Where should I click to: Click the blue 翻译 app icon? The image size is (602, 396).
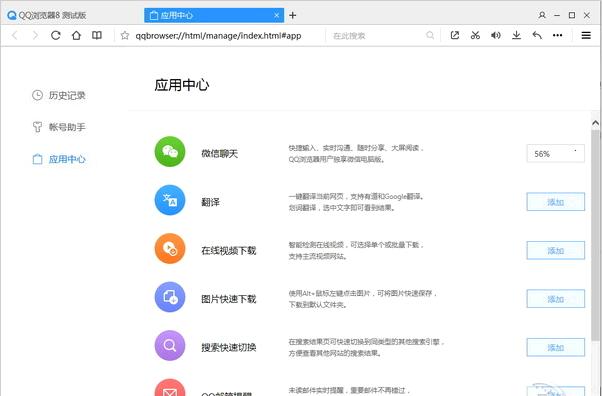170,200
